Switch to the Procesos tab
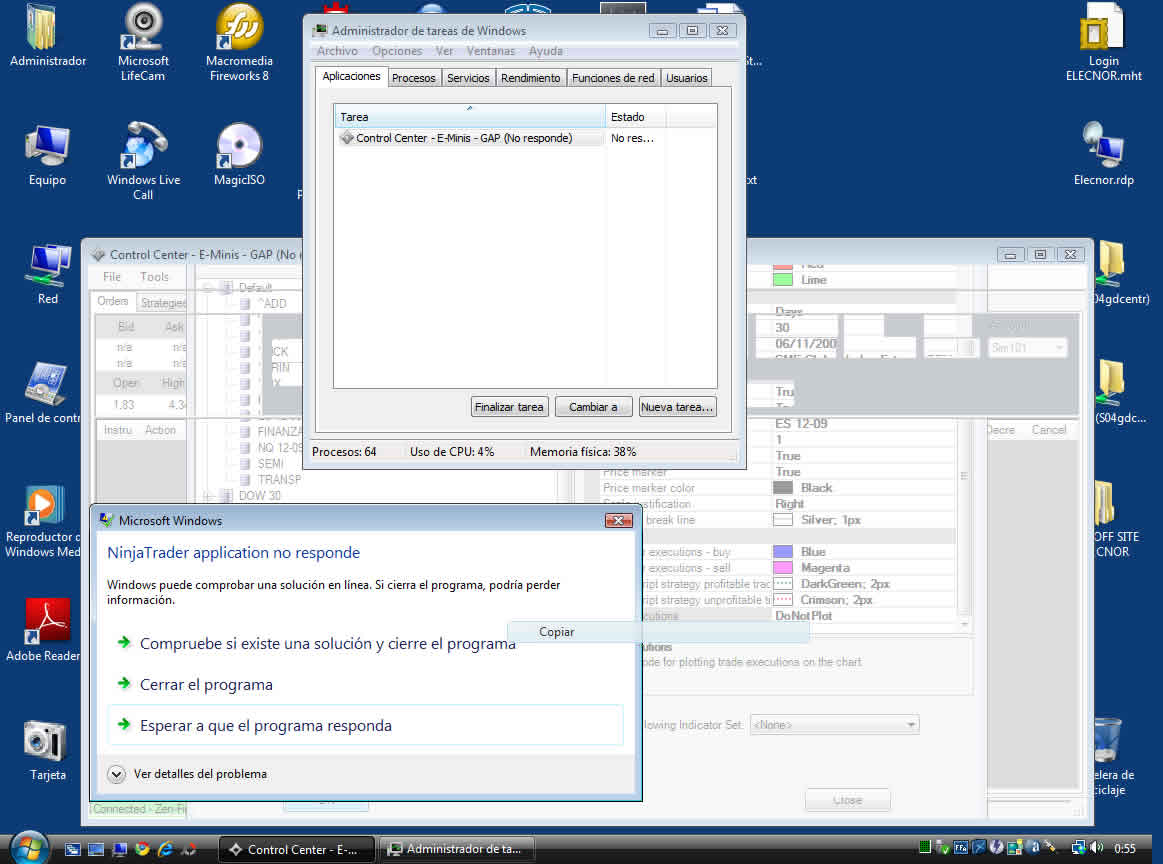The height and width of the screenshot is (864, 1163). click(413, 78)
